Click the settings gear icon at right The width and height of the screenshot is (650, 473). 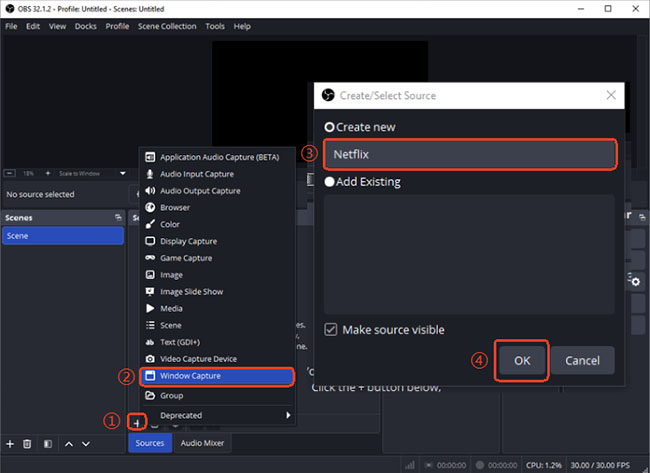[x=634, y=280]
